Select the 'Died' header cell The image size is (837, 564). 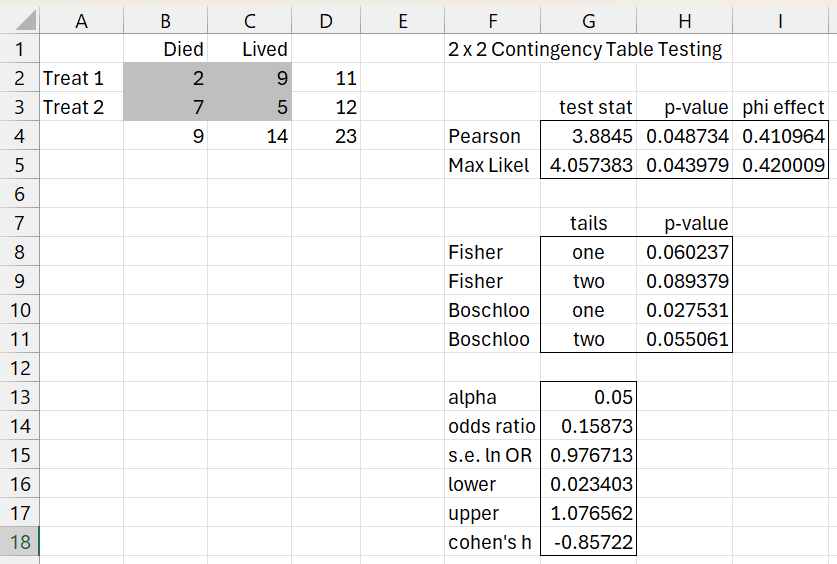click(165, 49)
